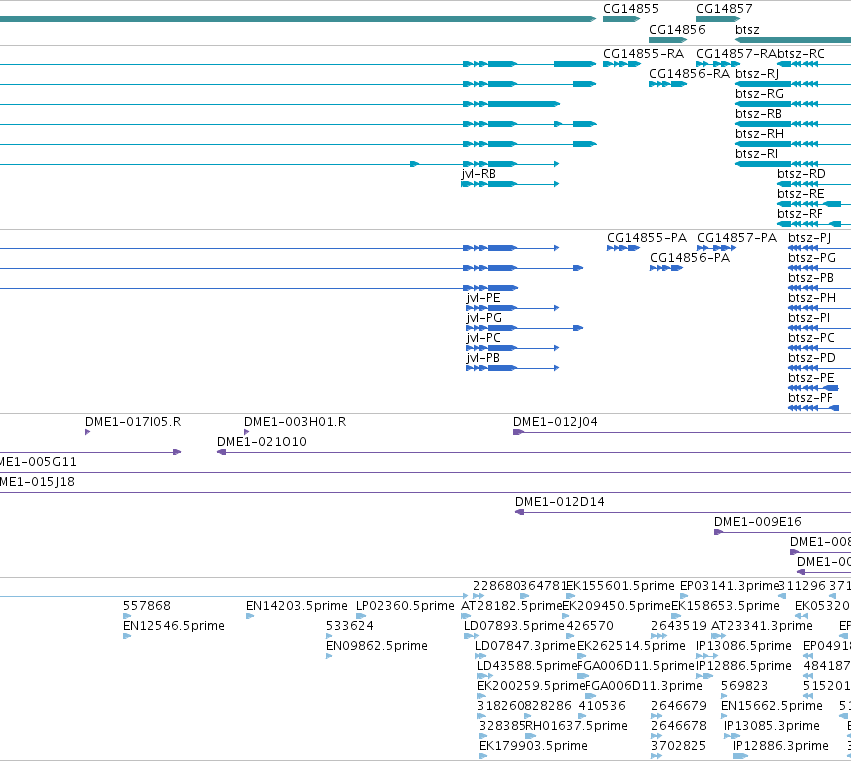Screen dimensions: 851x761
Task: Select EST EK262514.5prime
Action: point(631,646)
